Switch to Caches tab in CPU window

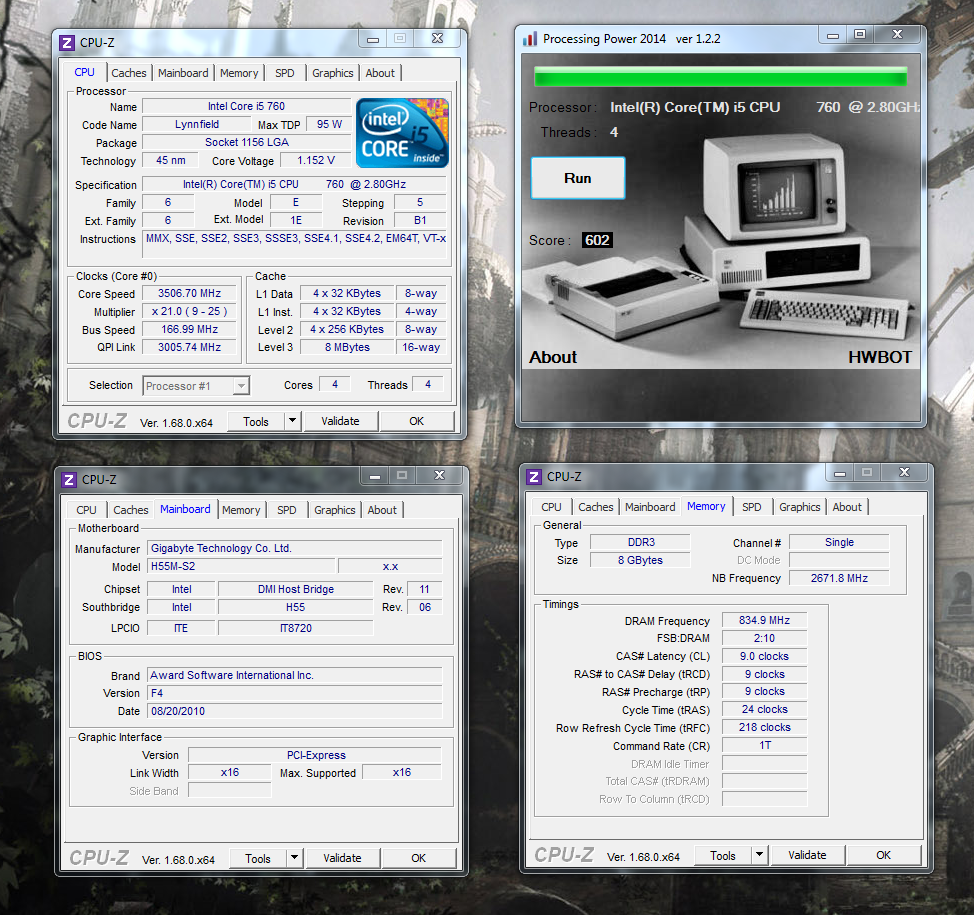(129, 73)
